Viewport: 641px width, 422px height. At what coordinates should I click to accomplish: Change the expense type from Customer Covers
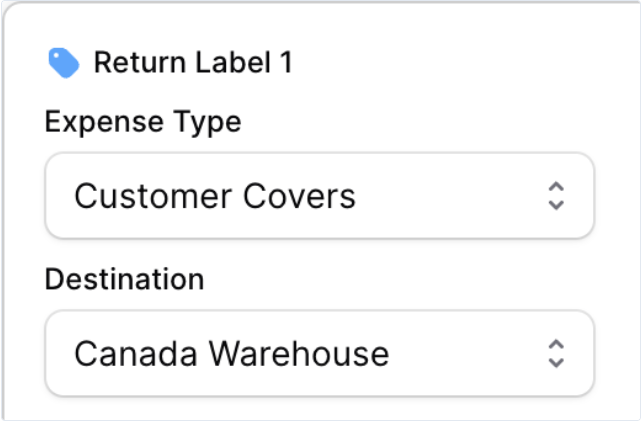point(319,195)
